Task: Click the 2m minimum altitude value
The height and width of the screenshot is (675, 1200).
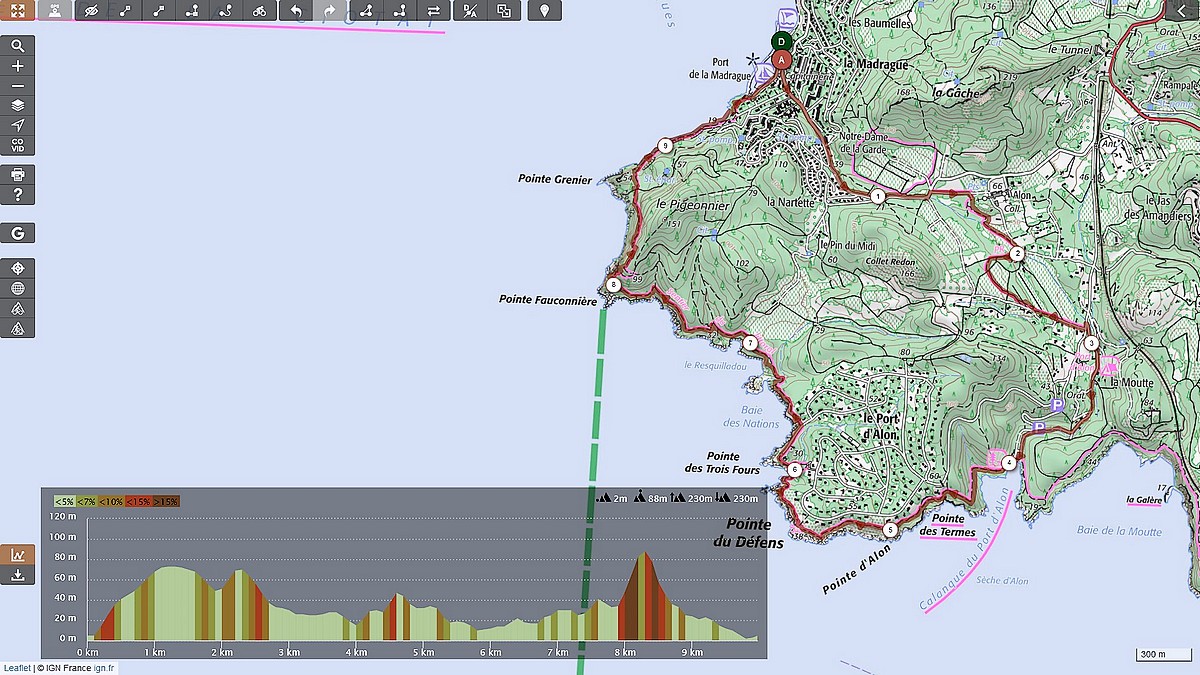Action: coord(620,497)
